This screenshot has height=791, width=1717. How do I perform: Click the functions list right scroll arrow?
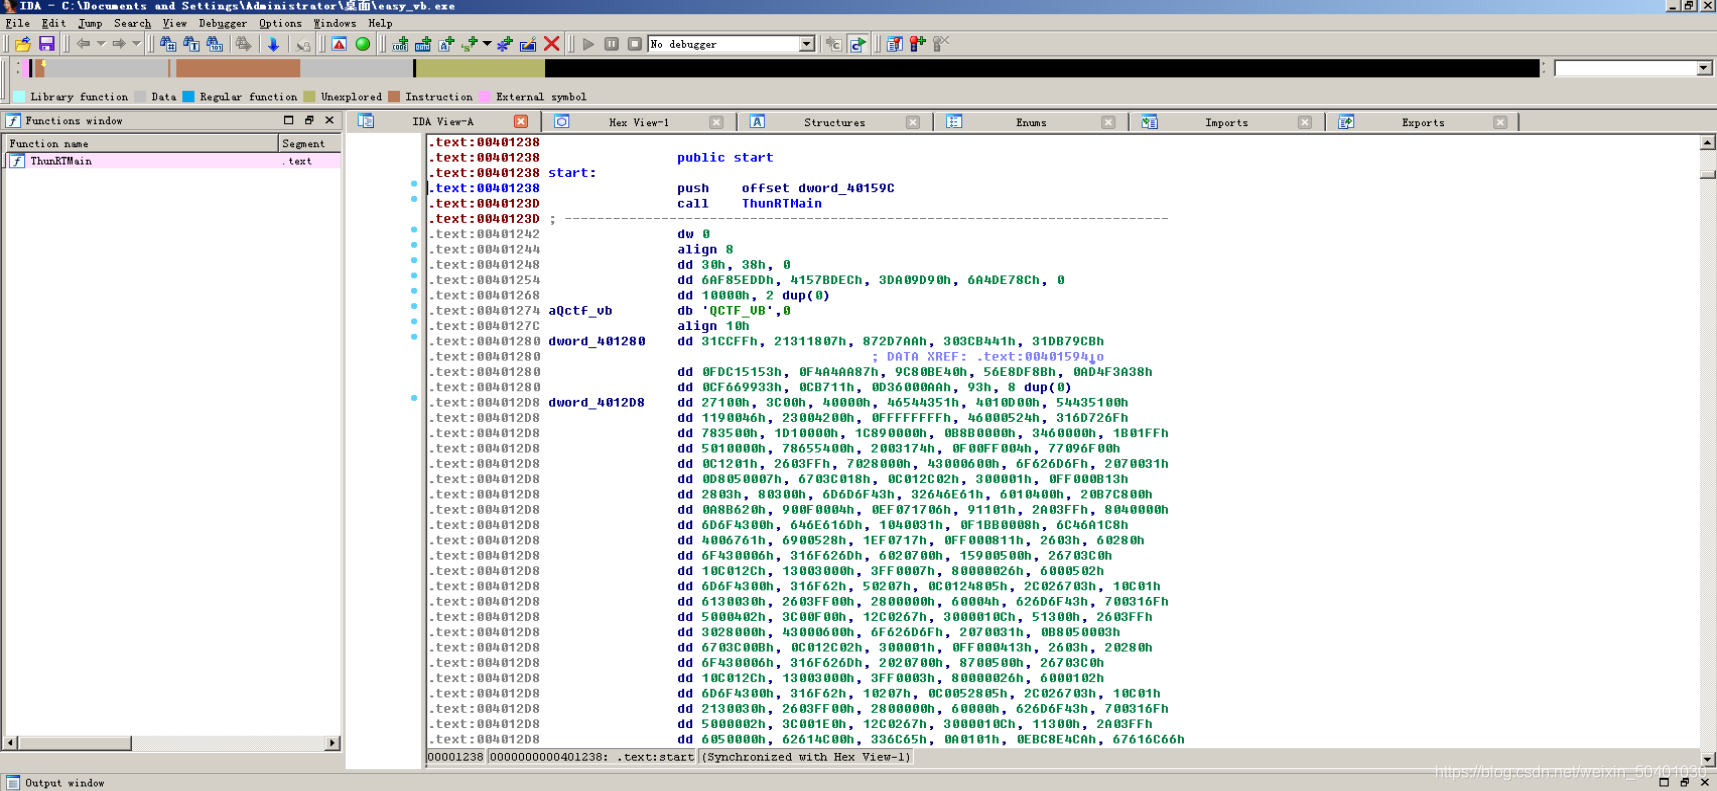(333, 743)
